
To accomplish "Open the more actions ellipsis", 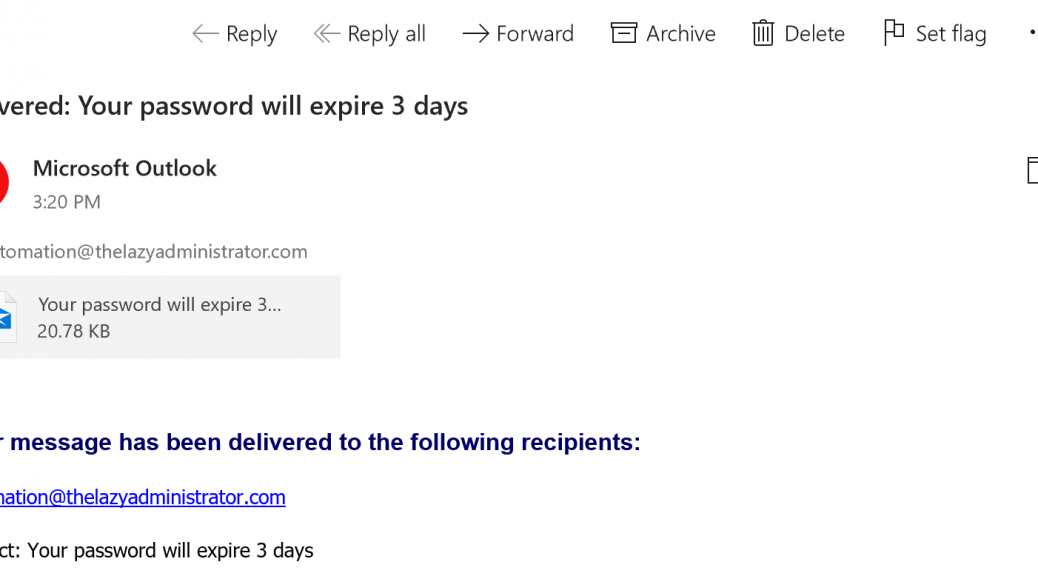I will pyautogui.click(x=1033, y=32).
